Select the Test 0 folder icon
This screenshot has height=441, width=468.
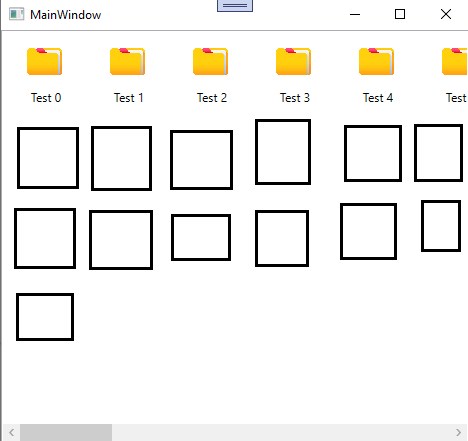pos(45,62)
